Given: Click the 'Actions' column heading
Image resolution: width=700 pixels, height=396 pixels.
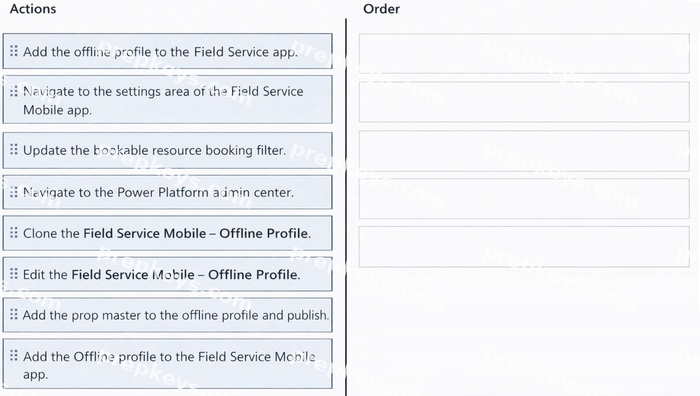Looking at the screenshot, I should pos(33,9).
